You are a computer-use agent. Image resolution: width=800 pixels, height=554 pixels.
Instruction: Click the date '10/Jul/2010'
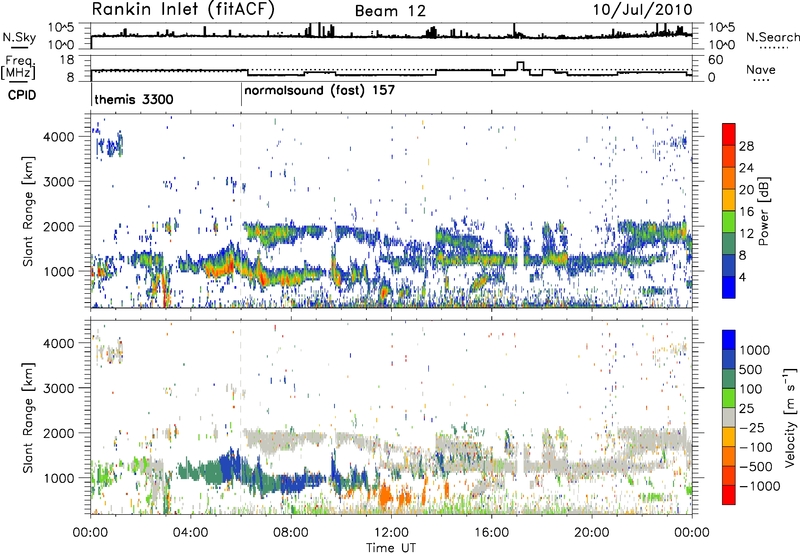[x=642, y=9]
